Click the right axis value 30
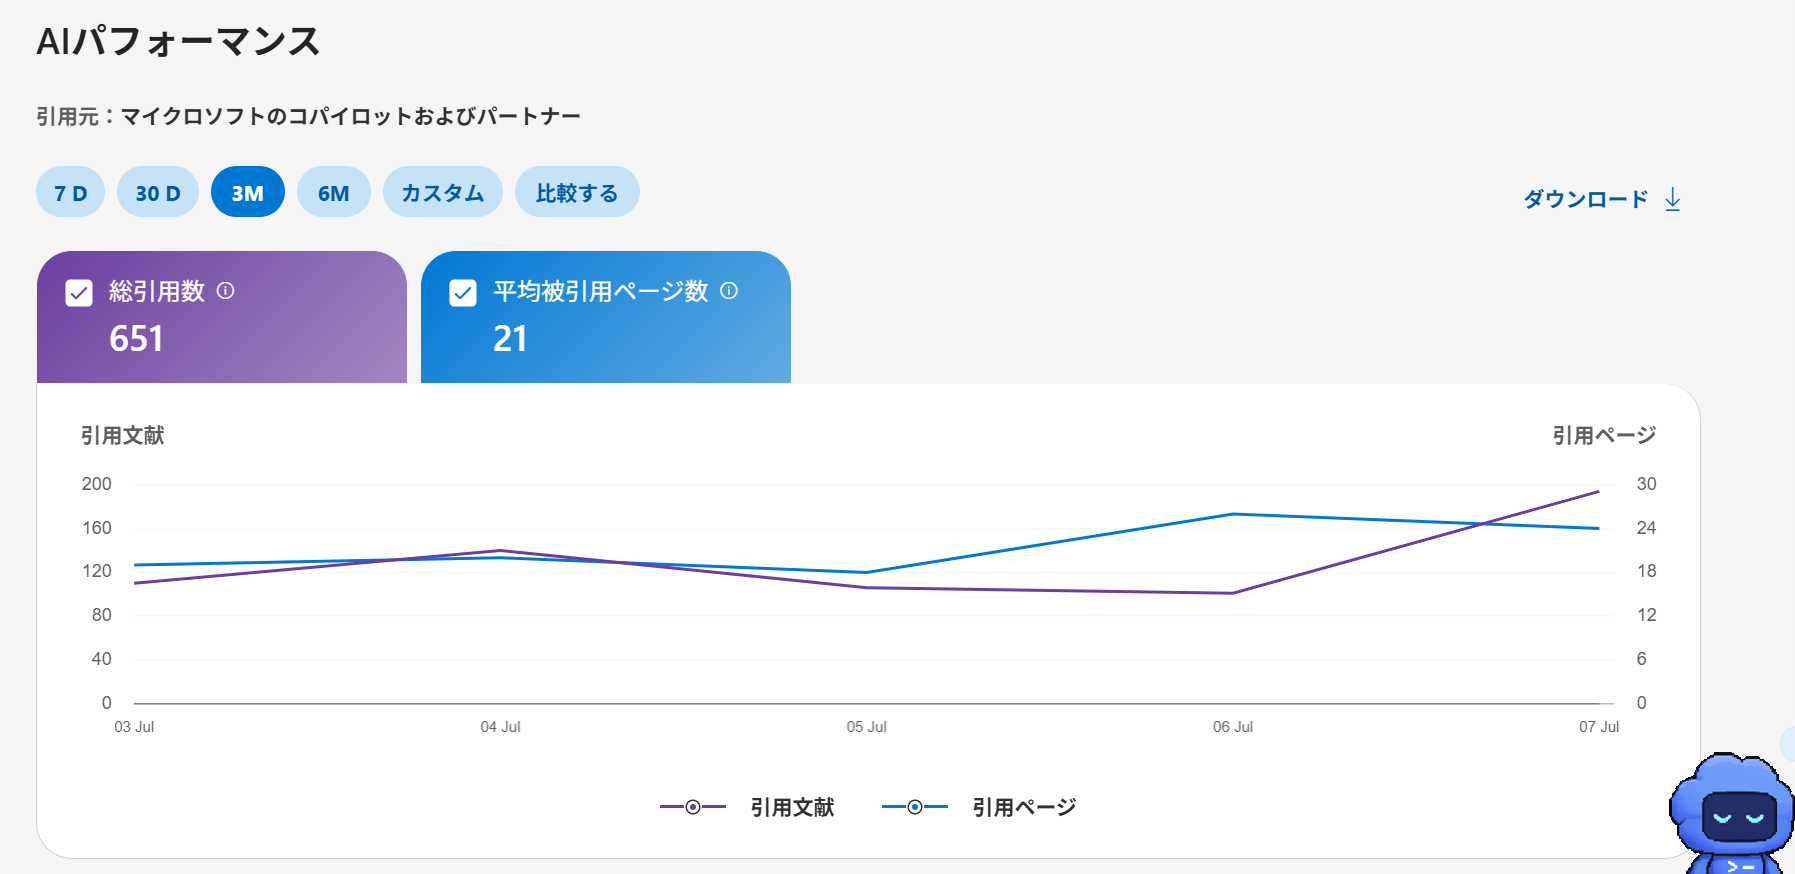1795x874 pixels. tap(1646, 484)
